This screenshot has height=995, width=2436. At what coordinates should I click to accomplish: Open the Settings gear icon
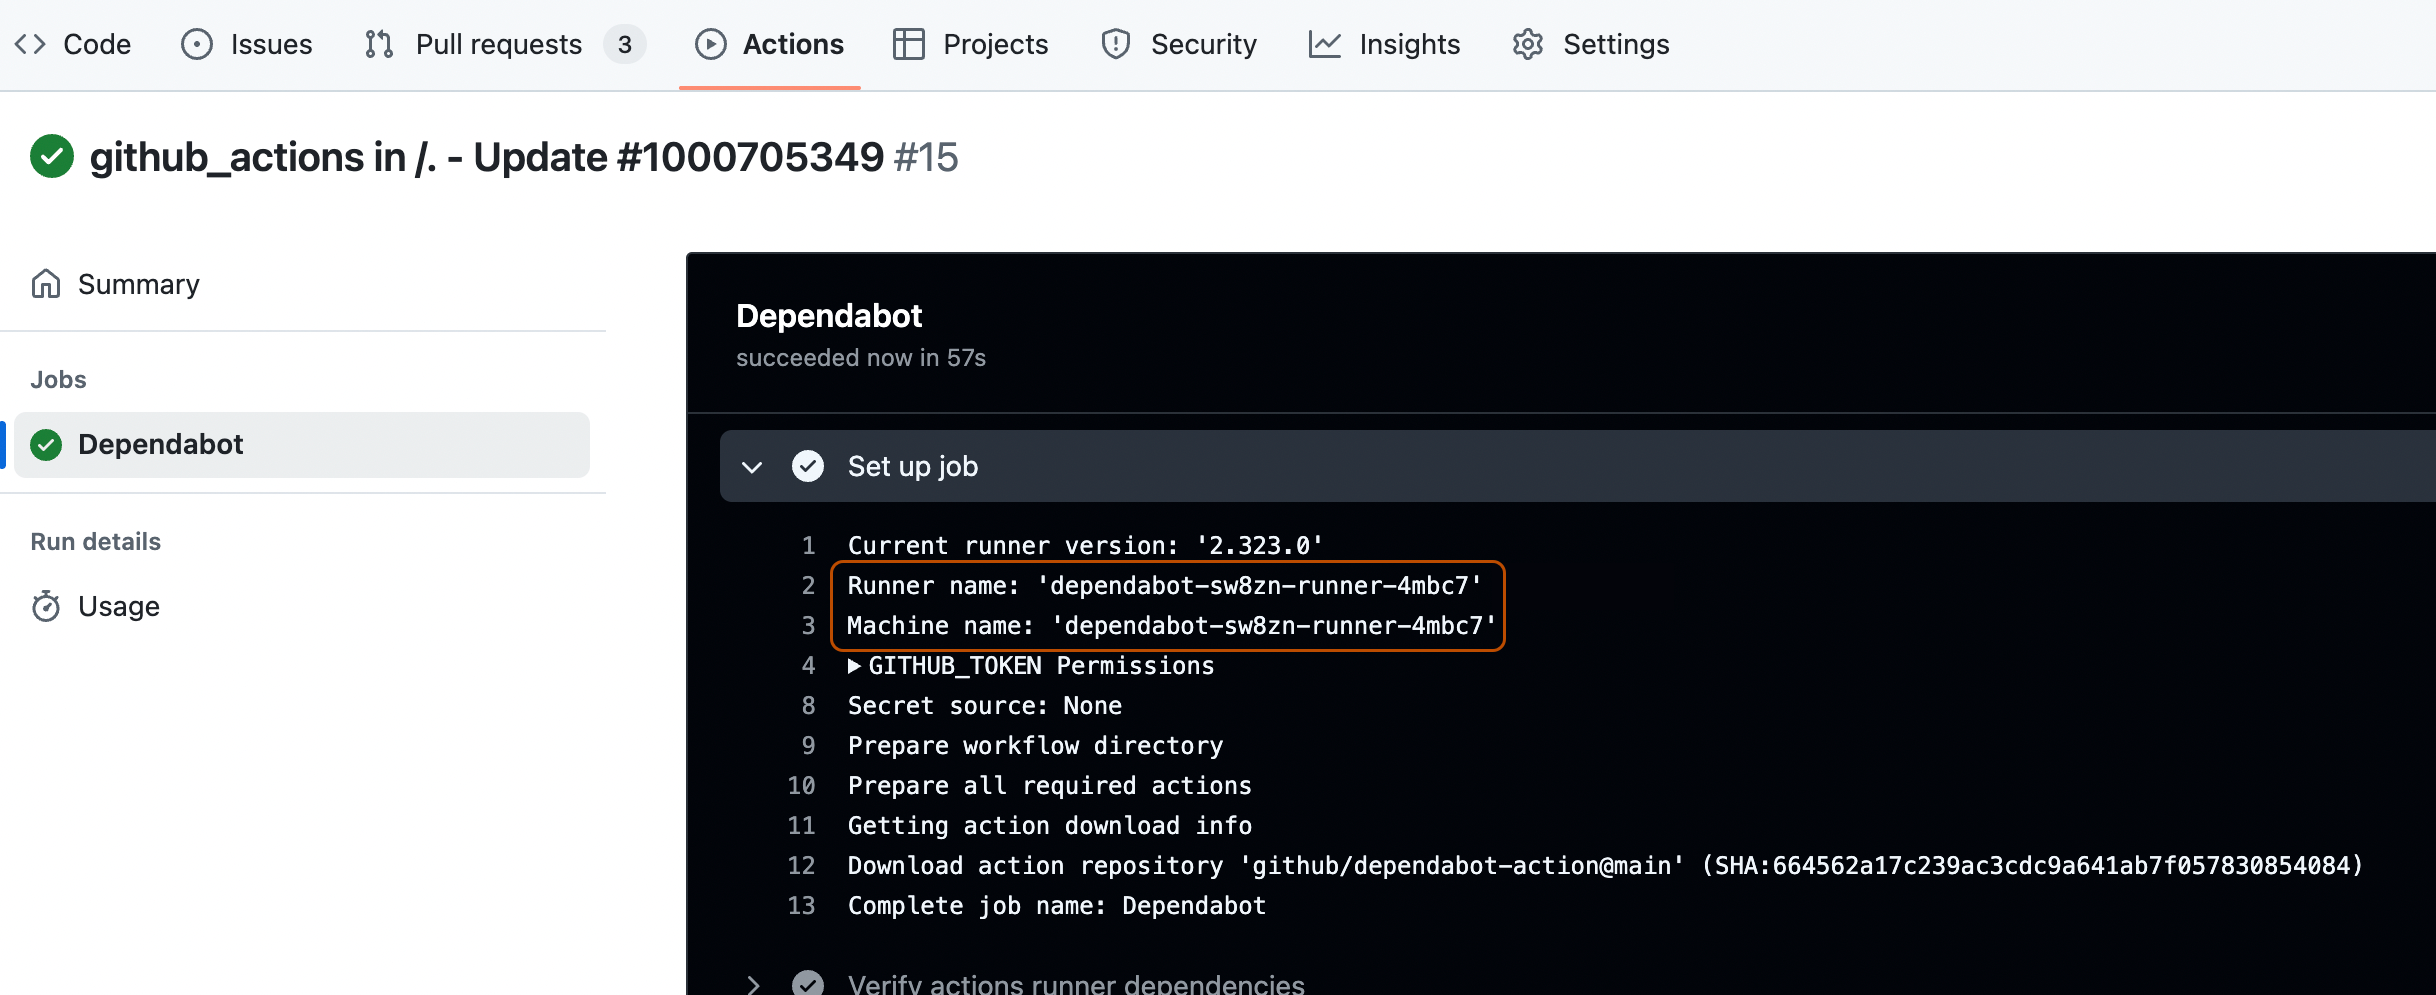1527,44
